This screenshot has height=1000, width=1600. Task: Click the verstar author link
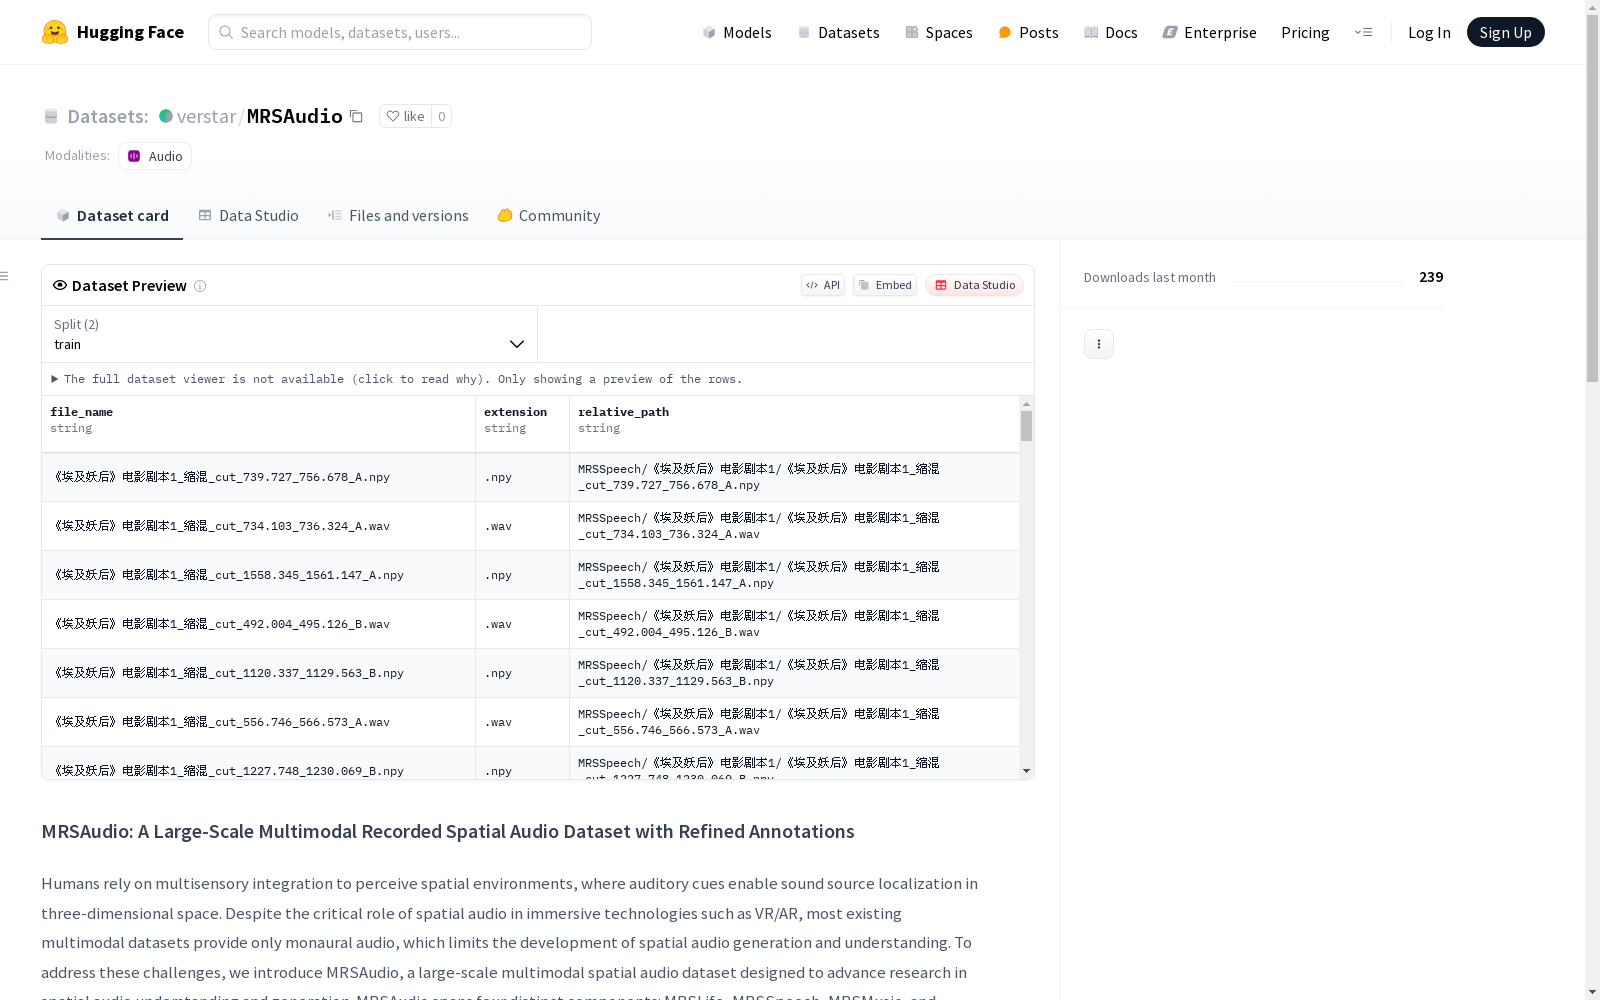206,116
